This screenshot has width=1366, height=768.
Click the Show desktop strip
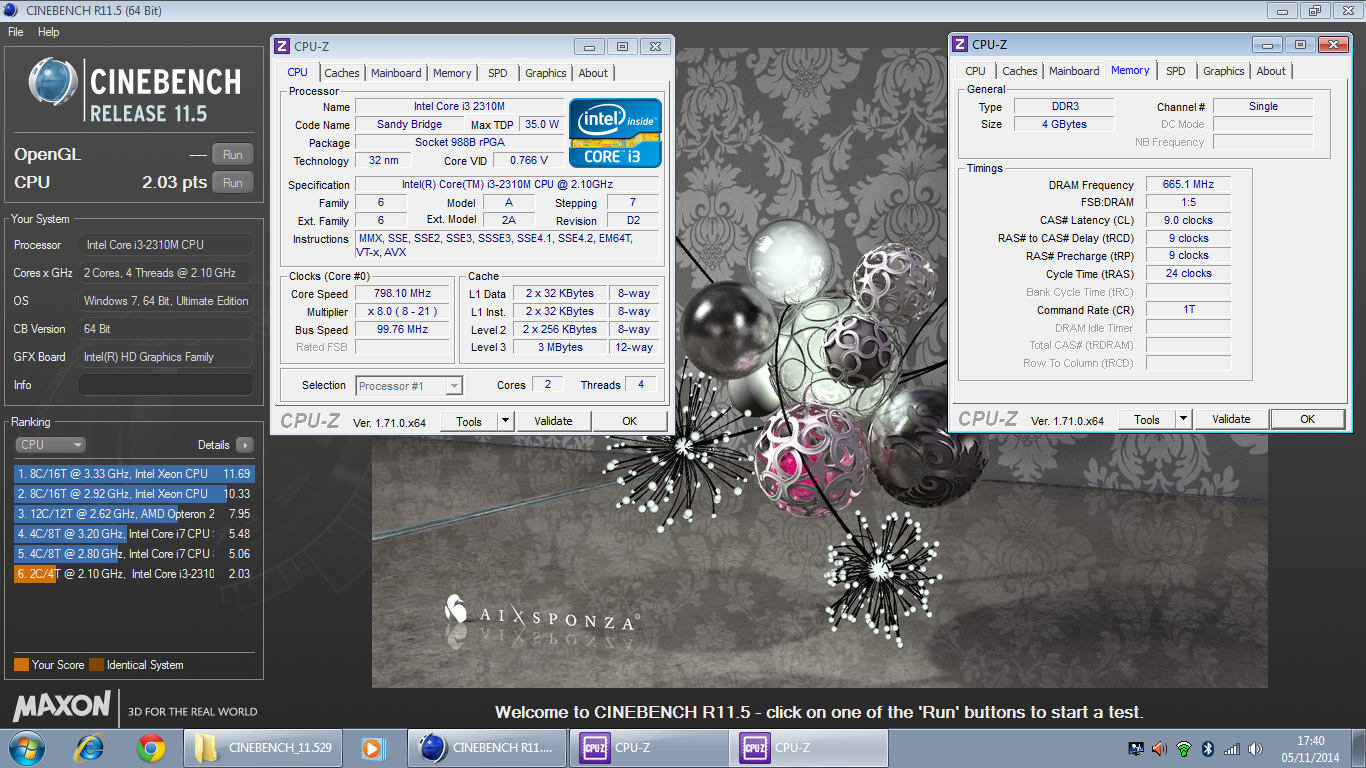[1359, 748]
